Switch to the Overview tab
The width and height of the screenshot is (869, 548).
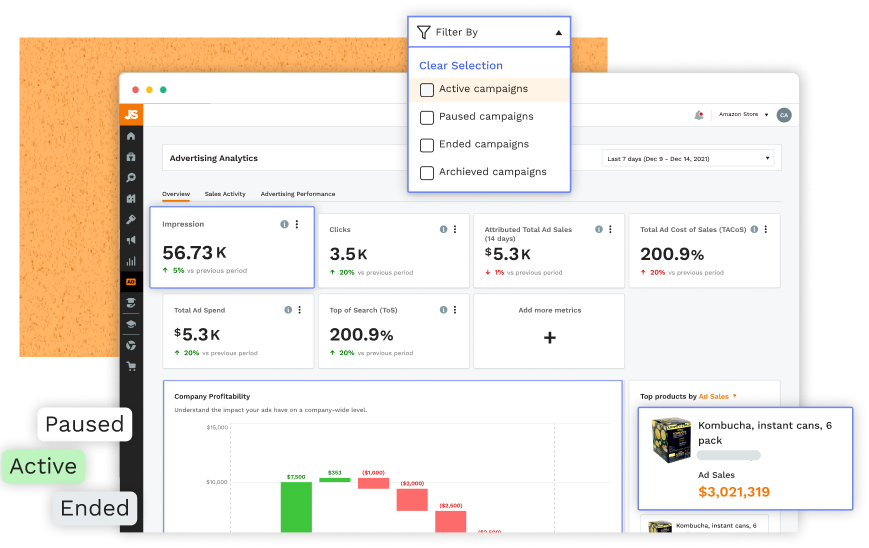pyautogui.click(x=176, y=194)
